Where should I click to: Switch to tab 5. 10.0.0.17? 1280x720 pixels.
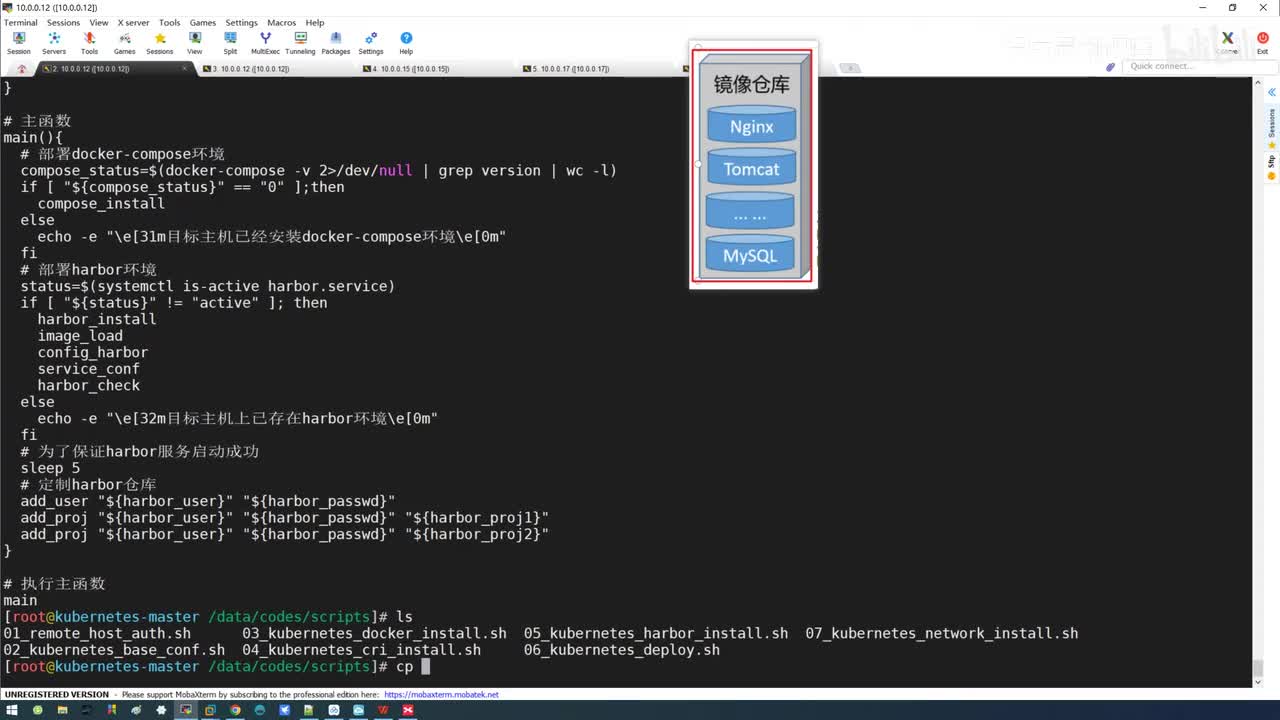tap(597, 69)
